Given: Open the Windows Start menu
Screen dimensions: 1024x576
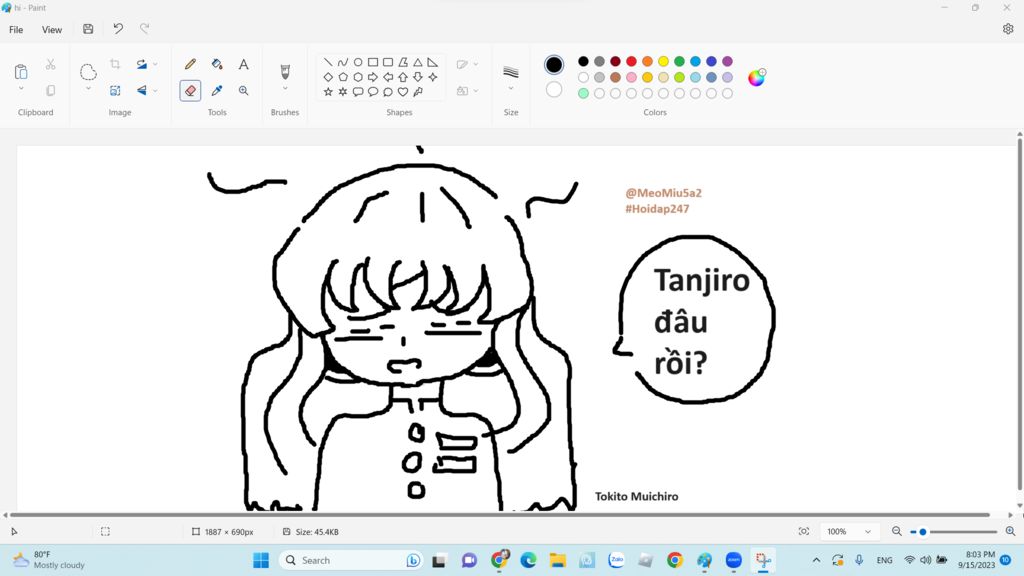Looking at the screenshot, I should point(261,560).
